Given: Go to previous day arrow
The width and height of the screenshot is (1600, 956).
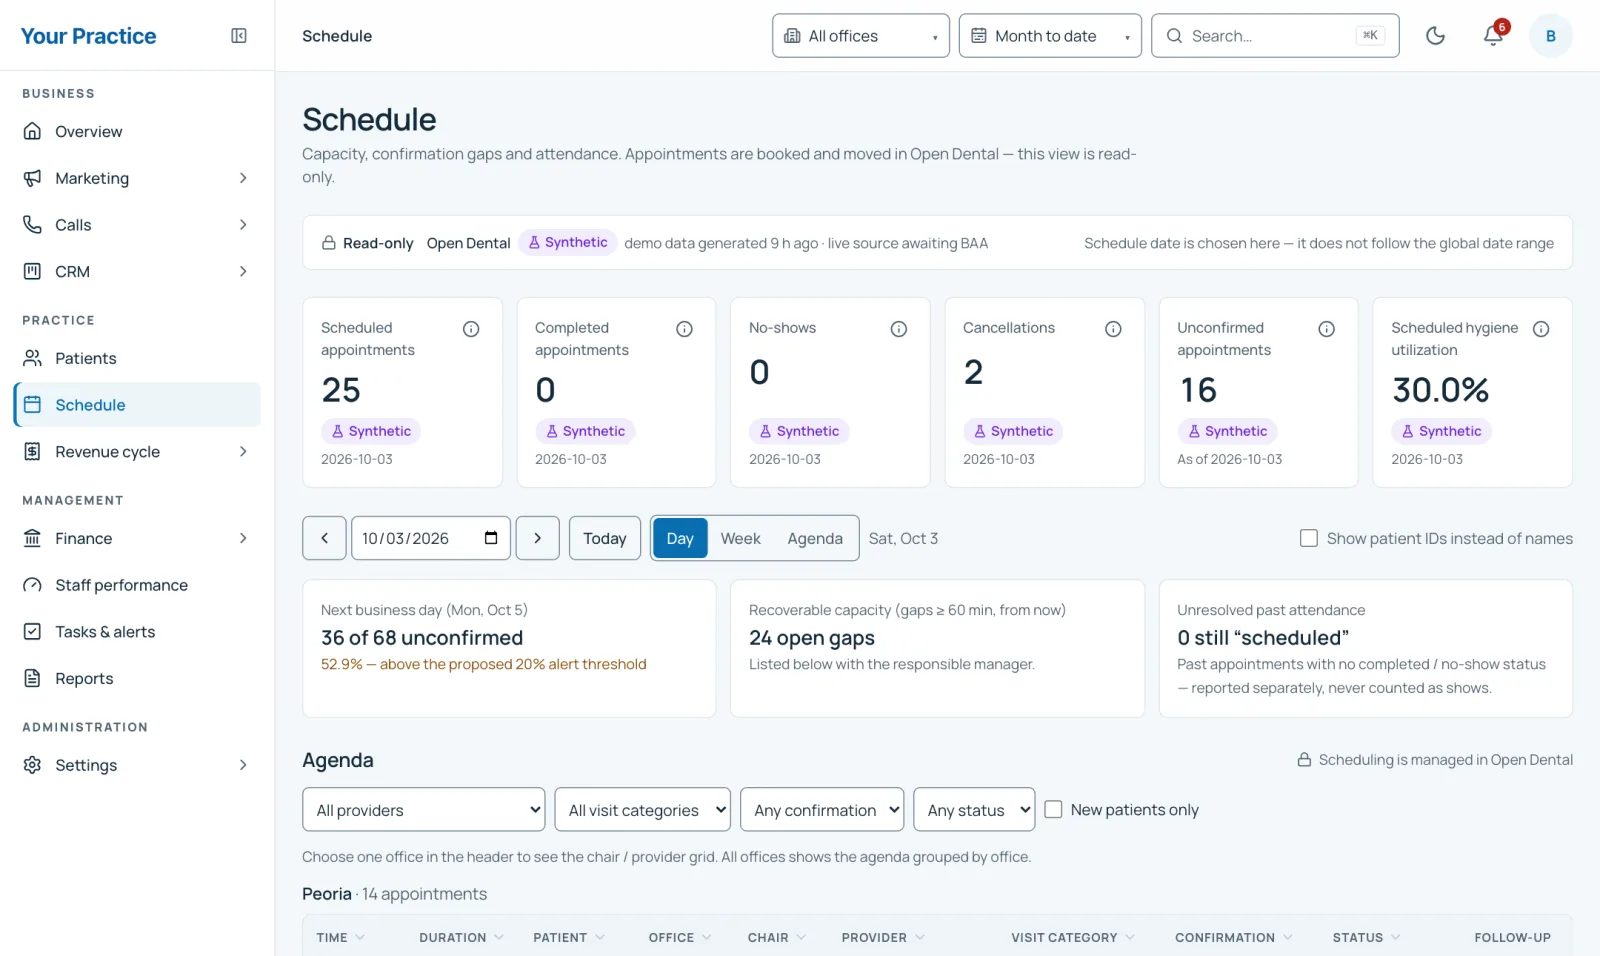Looking at the screenshot, I should (x=324, y=538).
